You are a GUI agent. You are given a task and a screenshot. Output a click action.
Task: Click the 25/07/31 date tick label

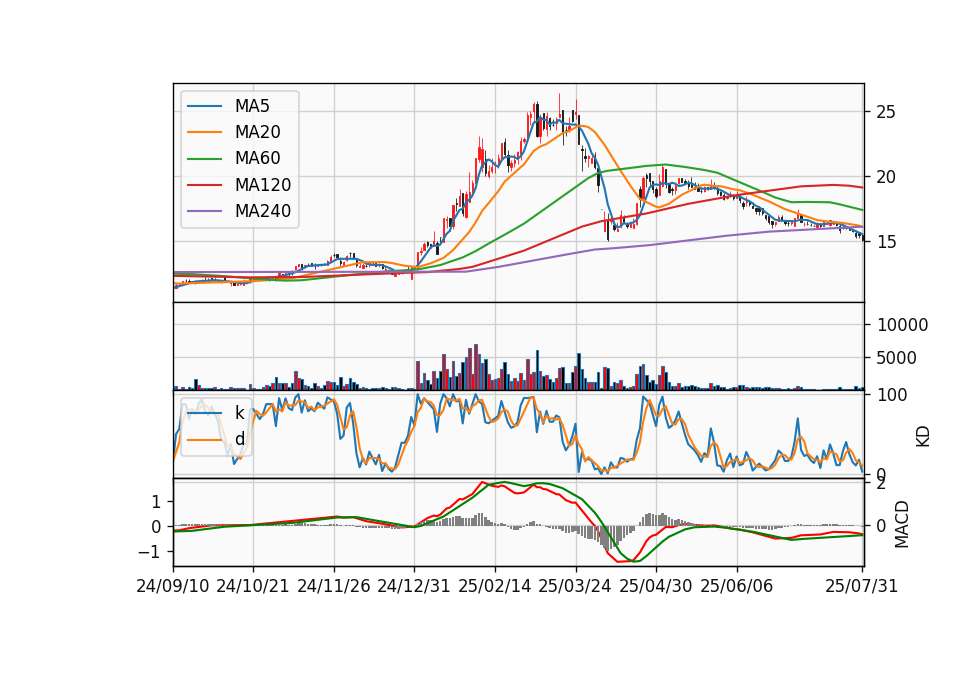click(861, 586)
